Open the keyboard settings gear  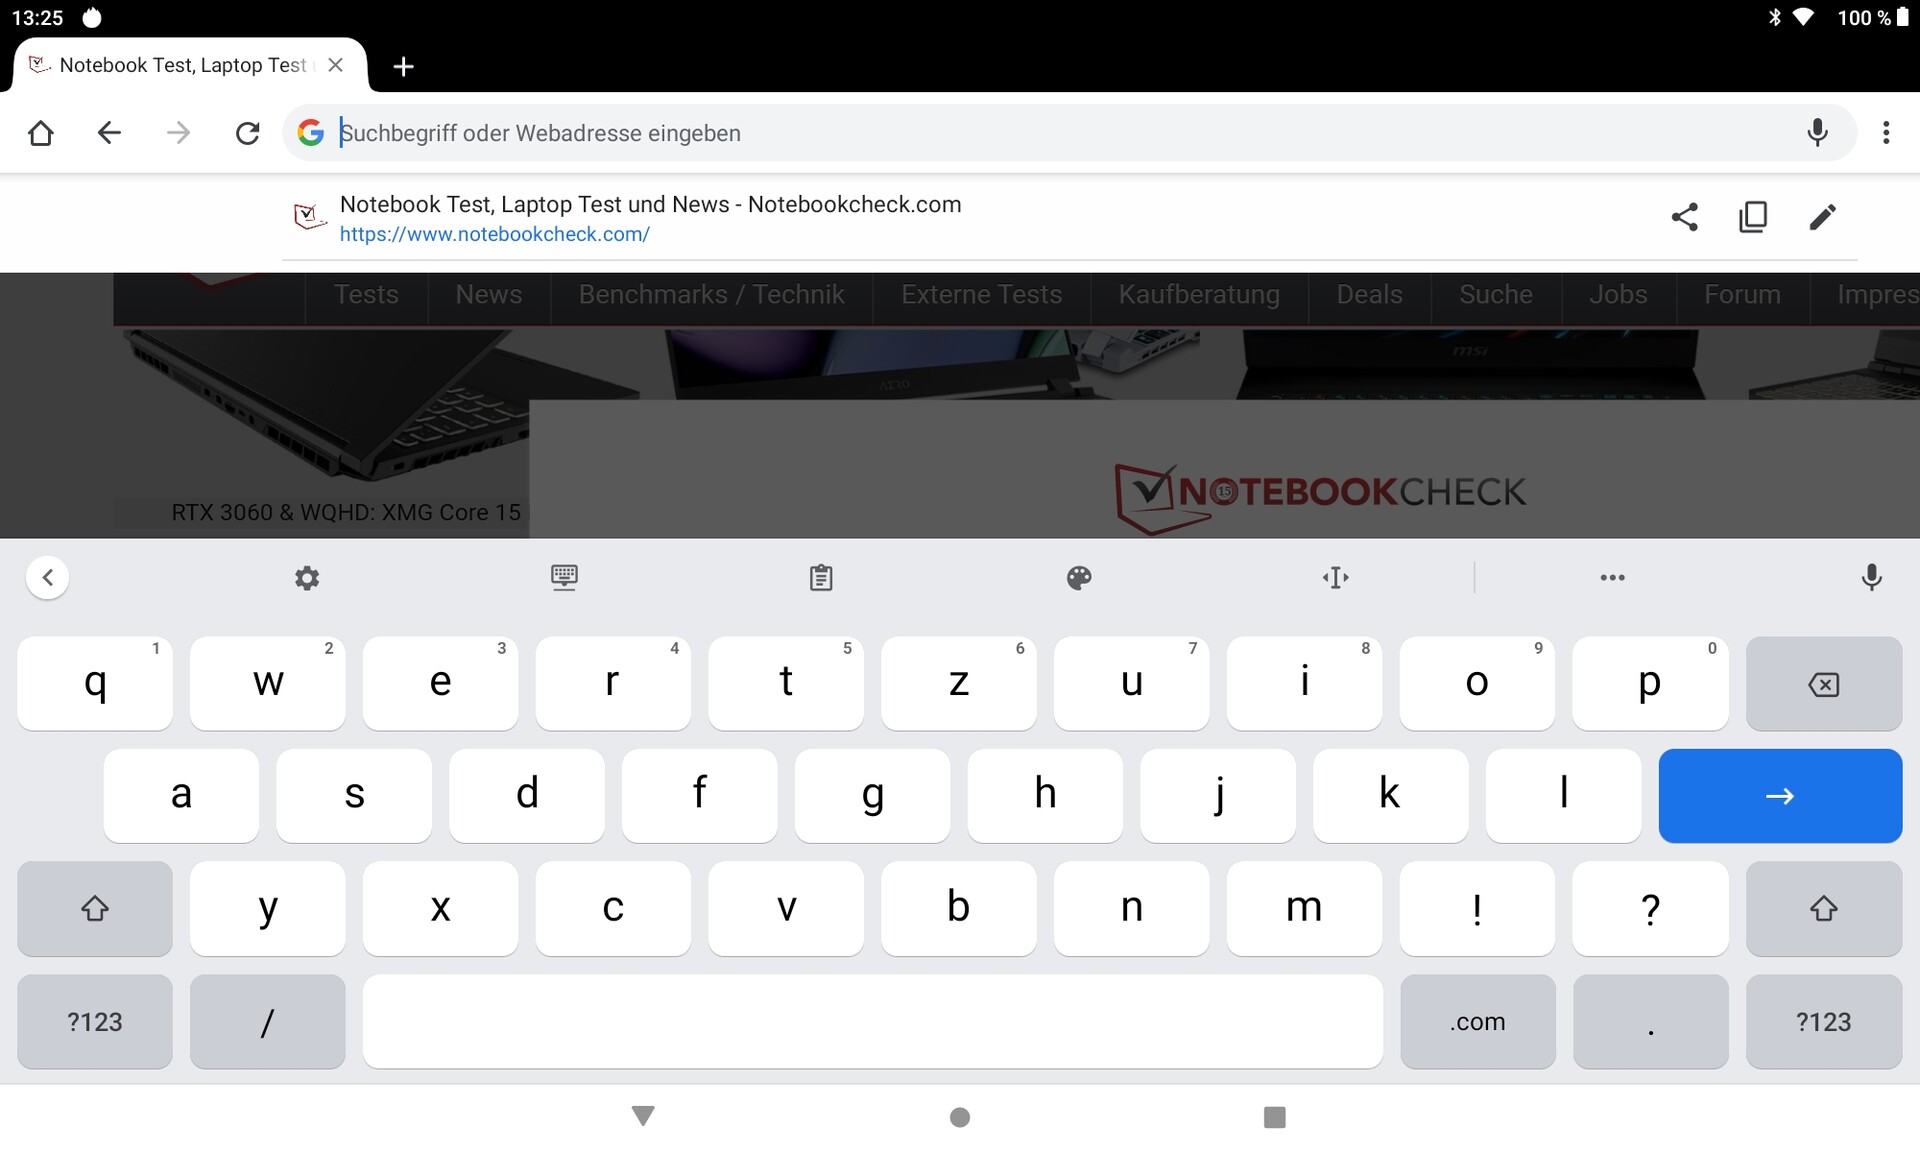tap(307, 578)
